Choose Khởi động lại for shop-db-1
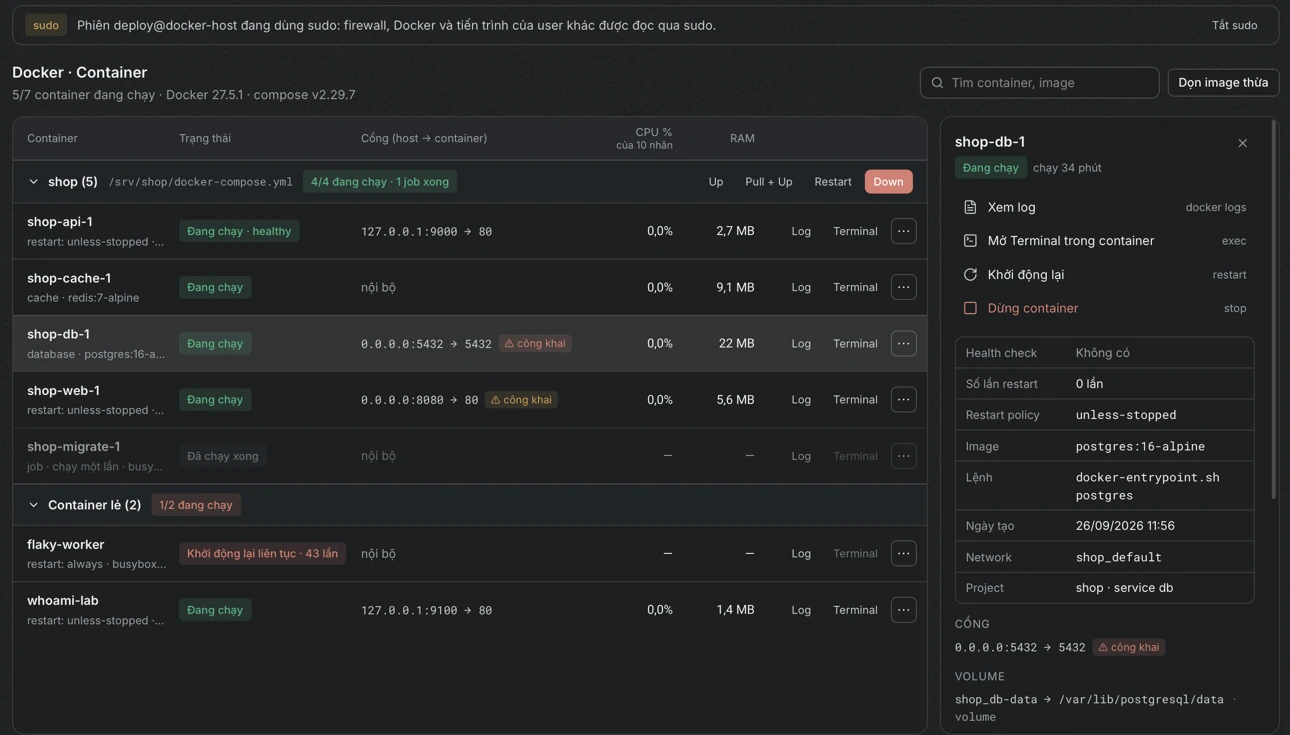The image size is (1290, 735). coord(1104,274)
